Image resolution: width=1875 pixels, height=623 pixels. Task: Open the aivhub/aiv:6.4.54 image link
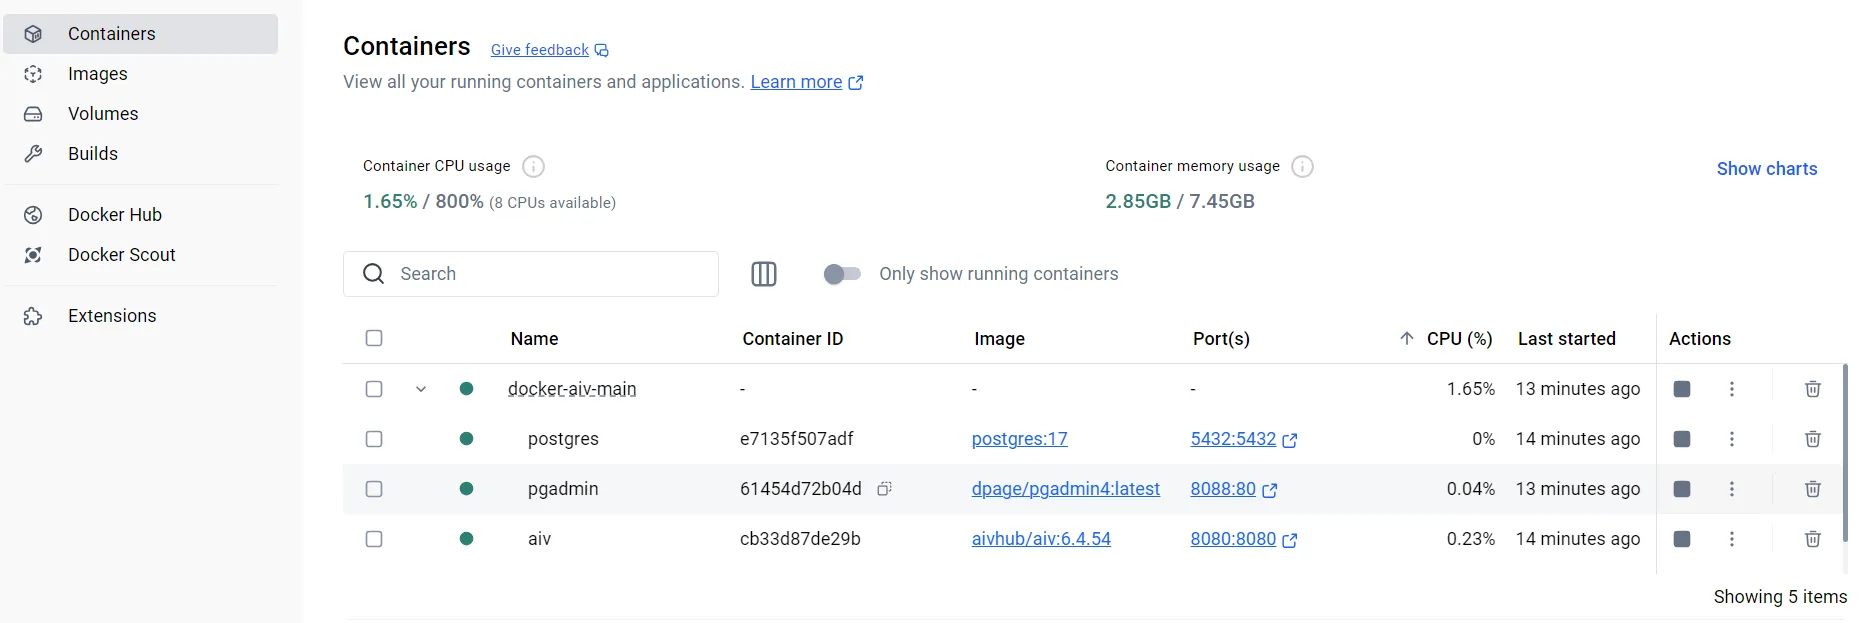pos(1041,539)
